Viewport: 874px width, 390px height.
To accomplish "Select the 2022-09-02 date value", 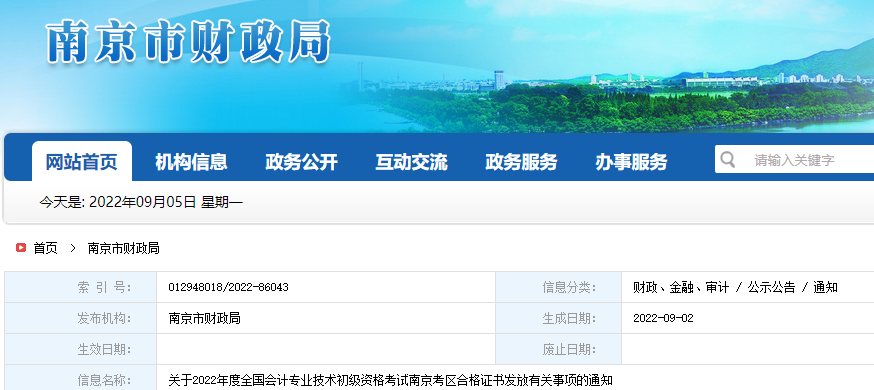I will click(x=663, y=319).
